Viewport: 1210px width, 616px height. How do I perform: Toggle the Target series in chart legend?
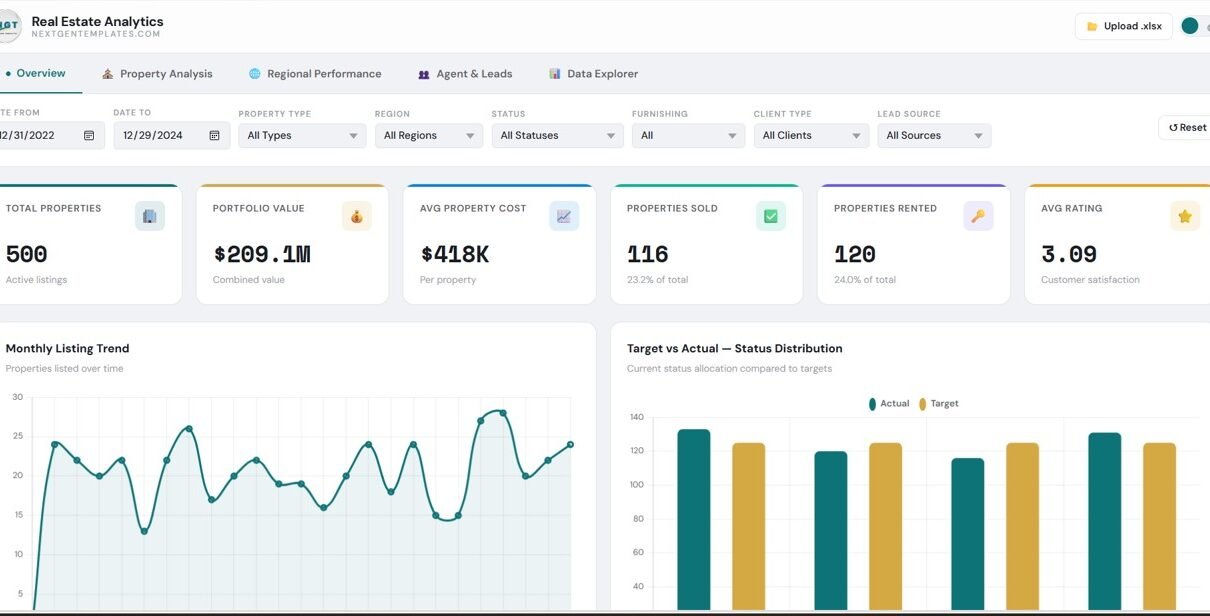click(938, 404)
